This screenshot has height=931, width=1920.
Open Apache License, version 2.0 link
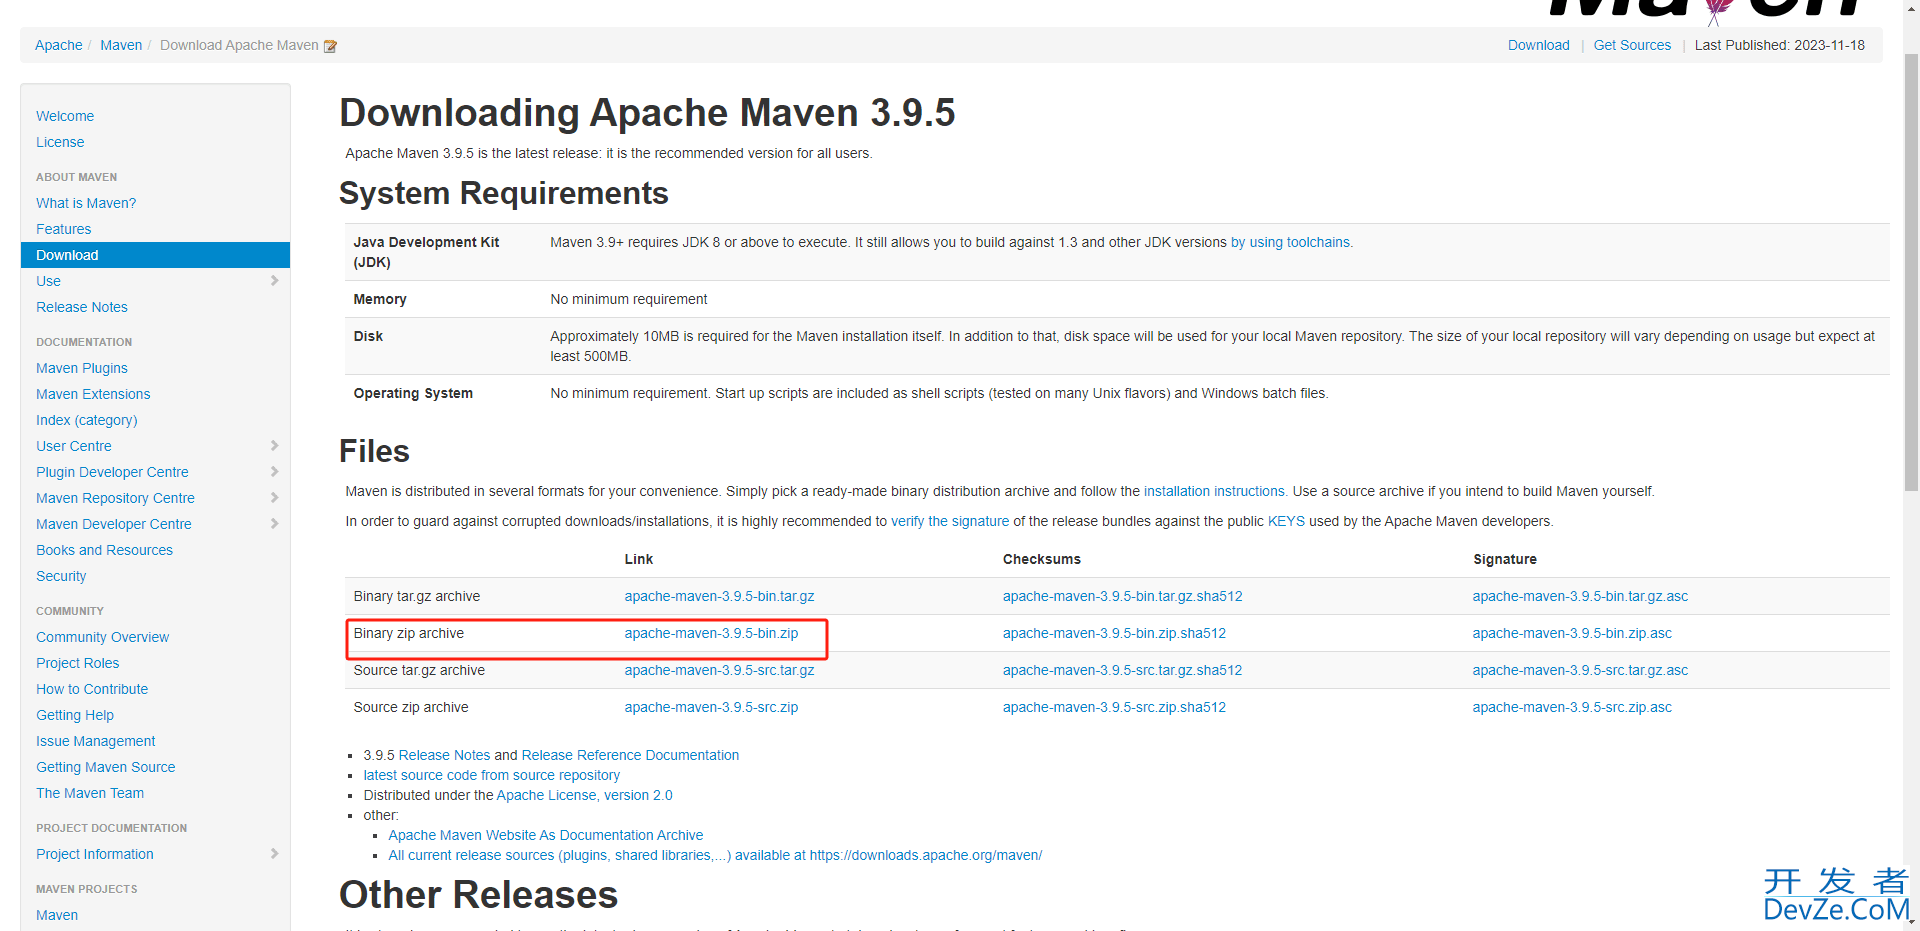584,795
